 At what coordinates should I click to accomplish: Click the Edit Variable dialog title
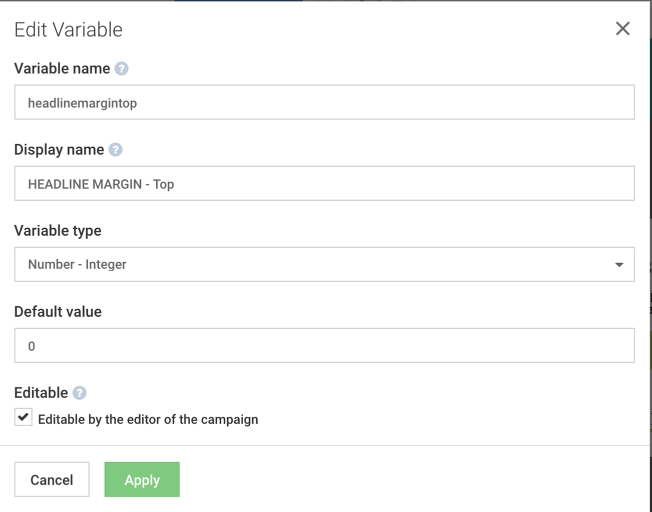68,30
